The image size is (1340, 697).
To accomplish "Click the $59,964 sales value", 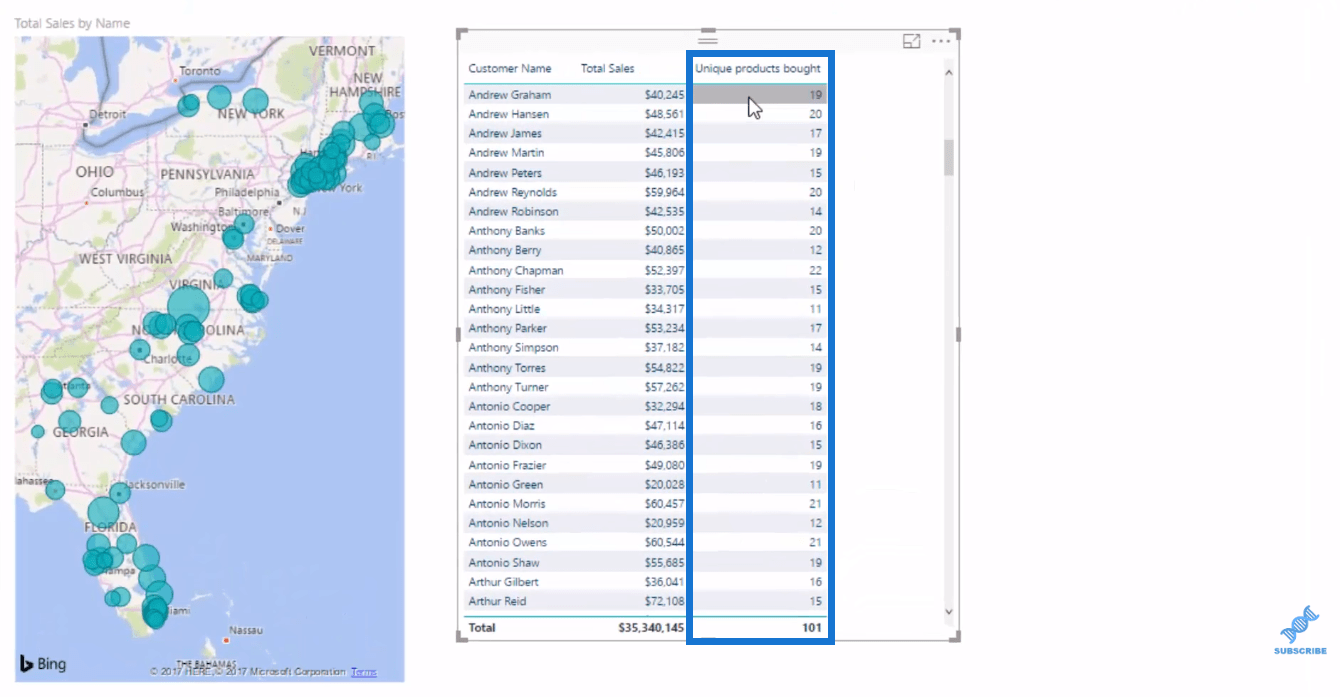I will [664, 192].
